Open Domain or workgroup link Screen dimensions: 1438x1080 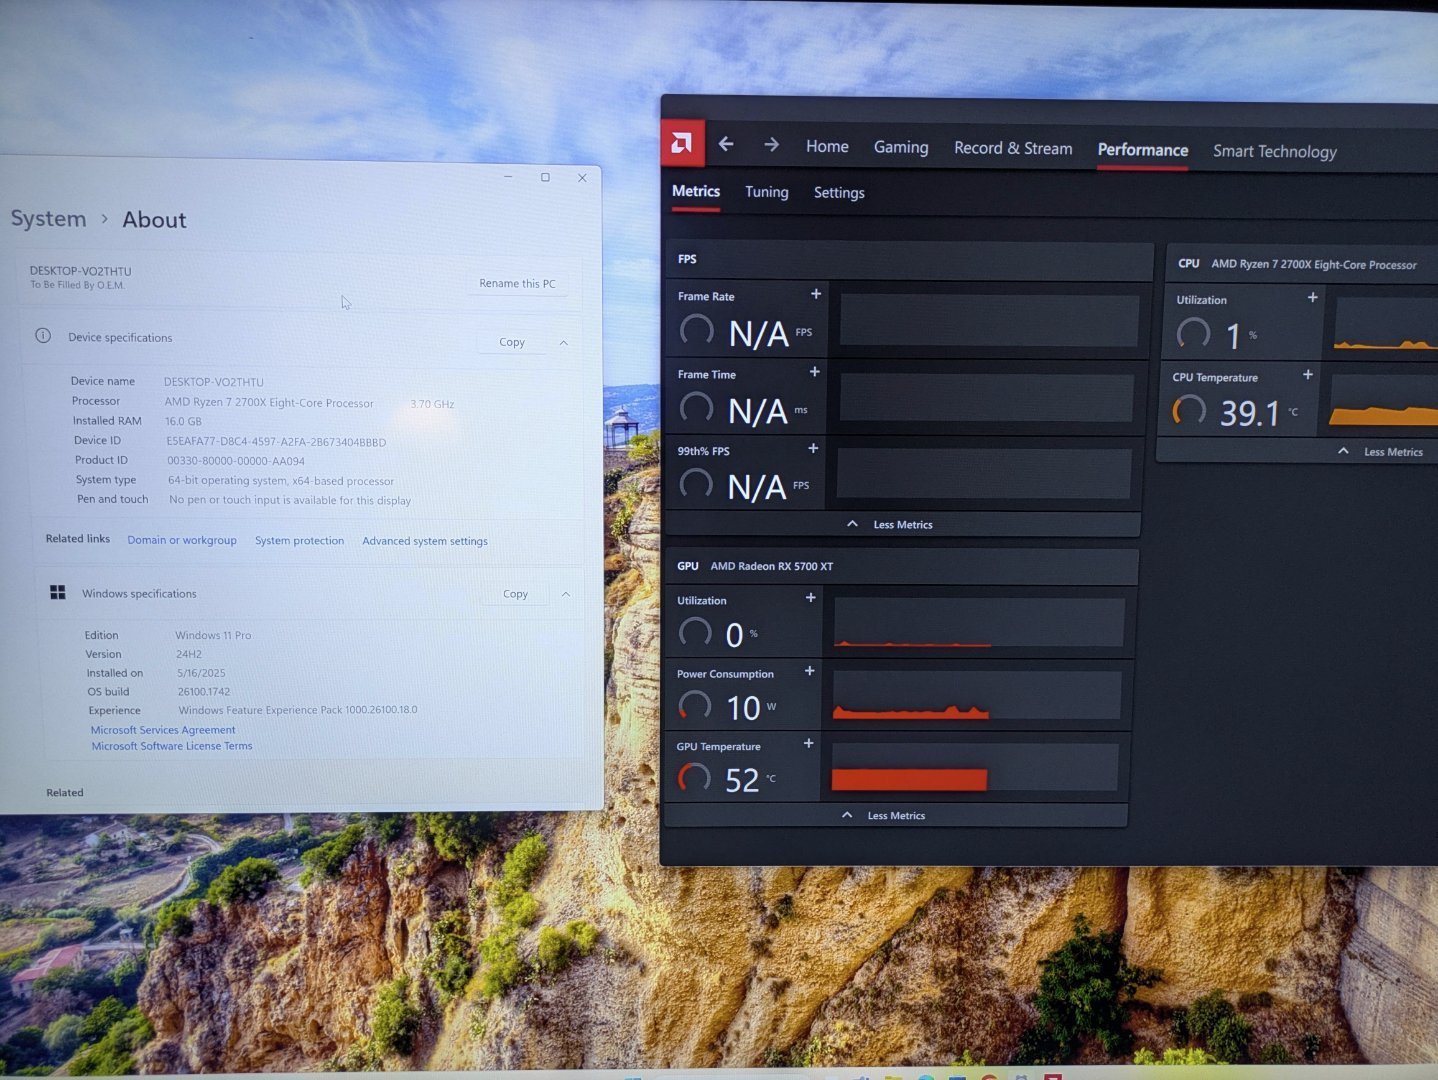pos(182,540)
